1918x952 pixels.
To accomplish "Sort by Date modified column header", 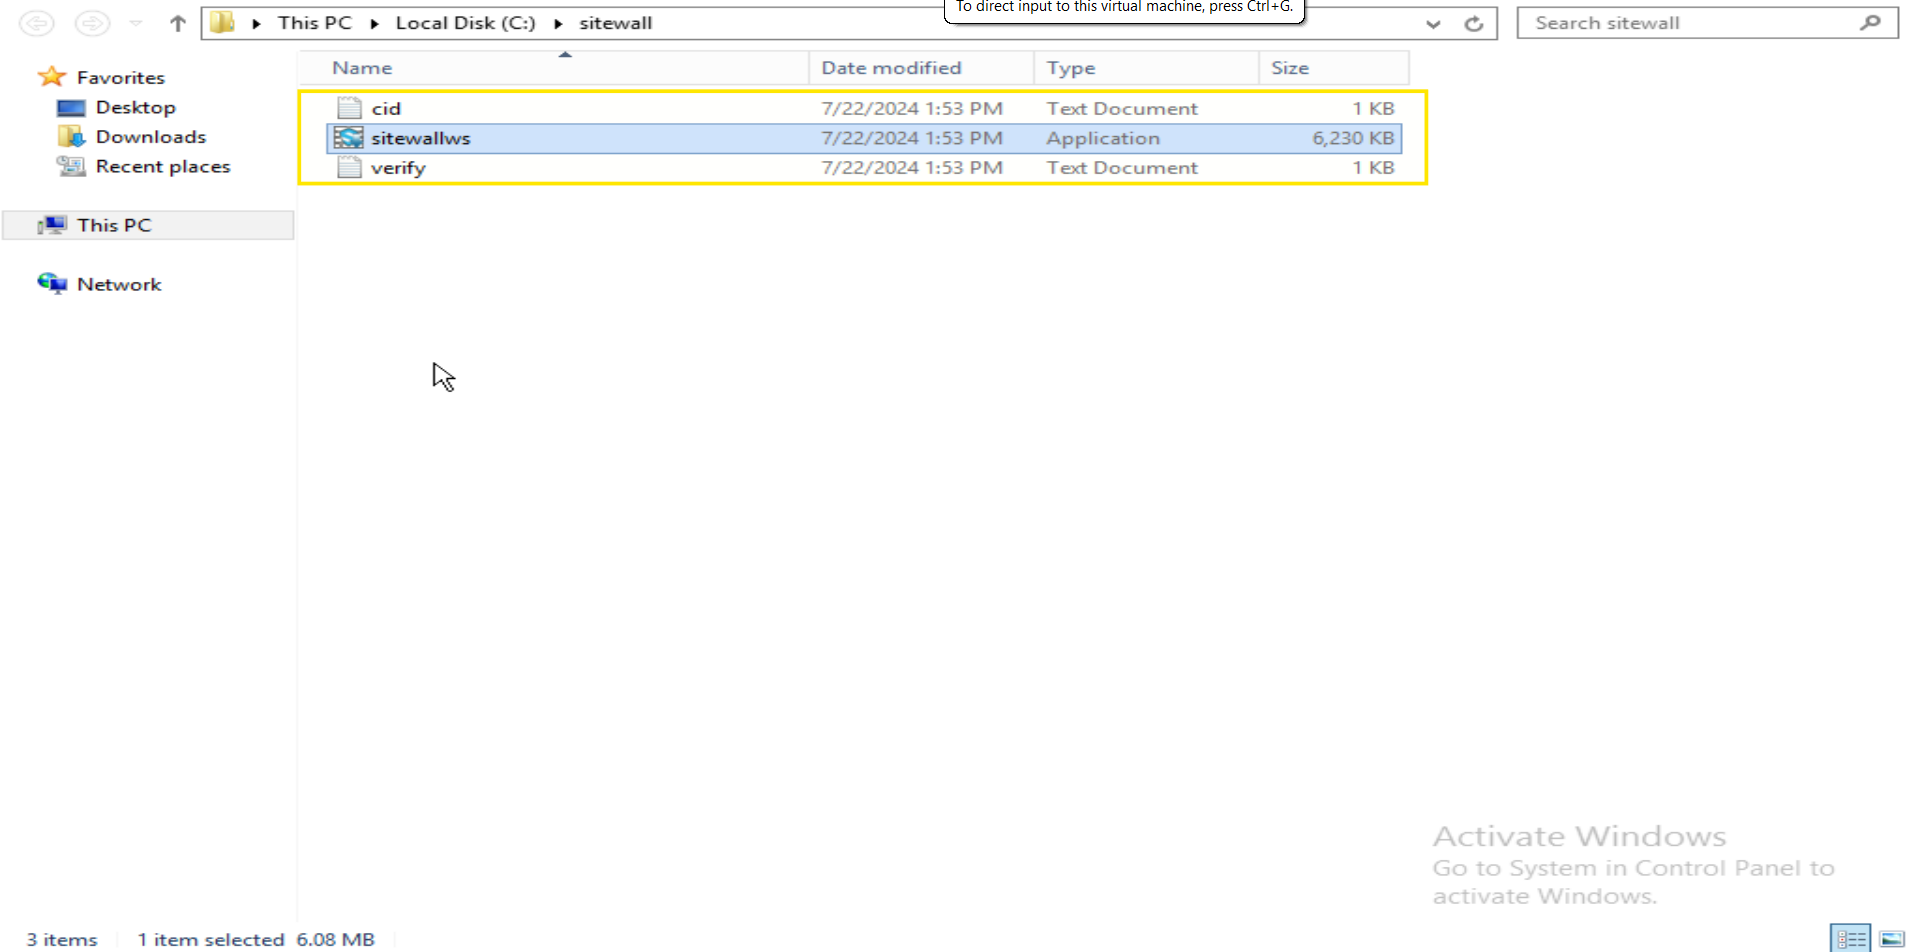I will 921,68.
